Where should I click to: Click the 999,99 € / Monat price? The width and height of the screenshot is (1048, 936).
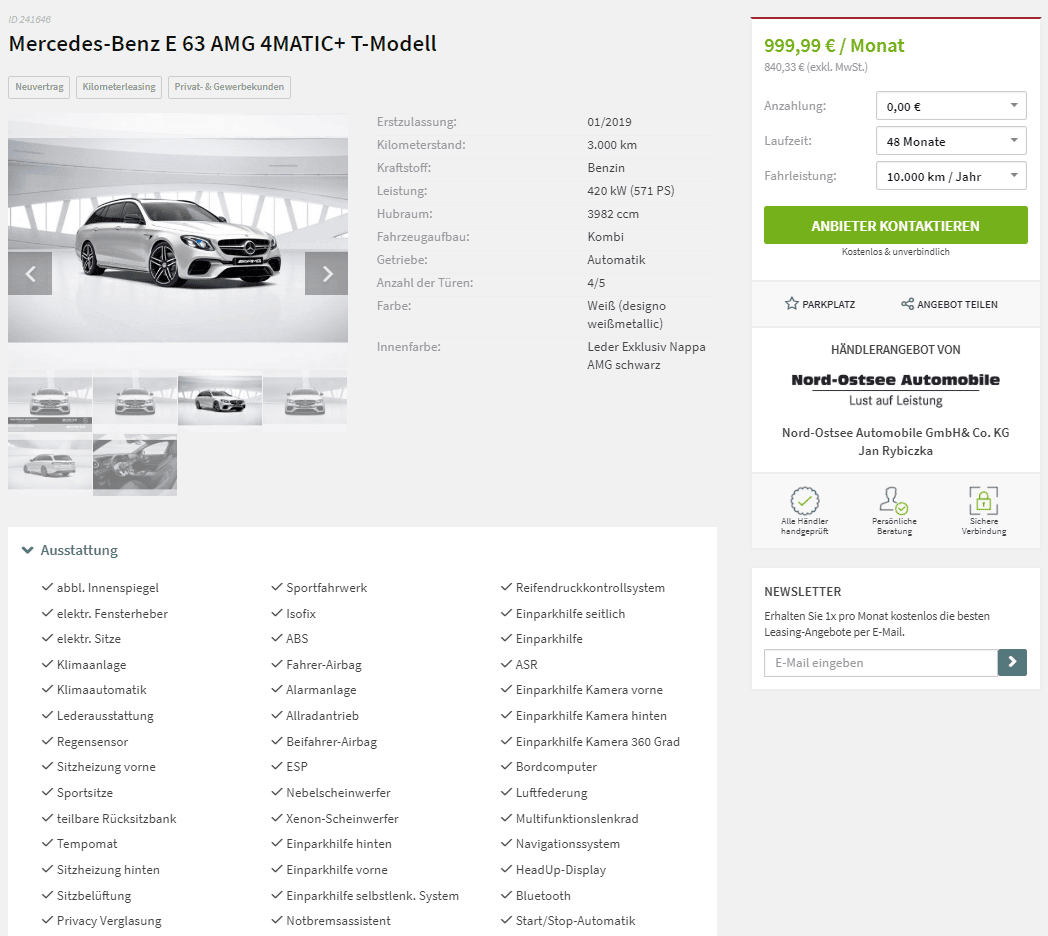pos(834,45)
